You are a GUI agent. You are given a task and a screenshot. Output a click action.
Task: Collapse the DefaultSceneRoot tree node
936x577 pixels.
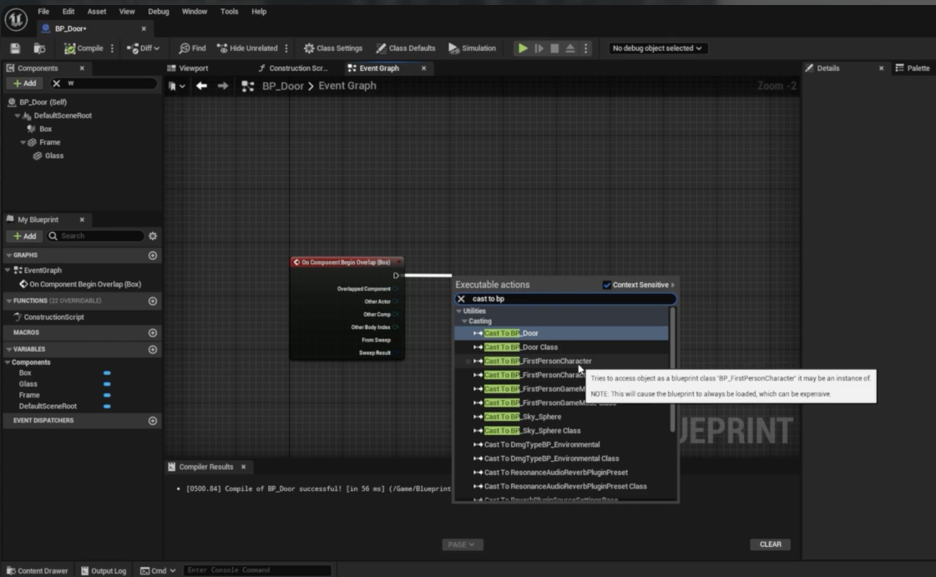coord(17,116)
